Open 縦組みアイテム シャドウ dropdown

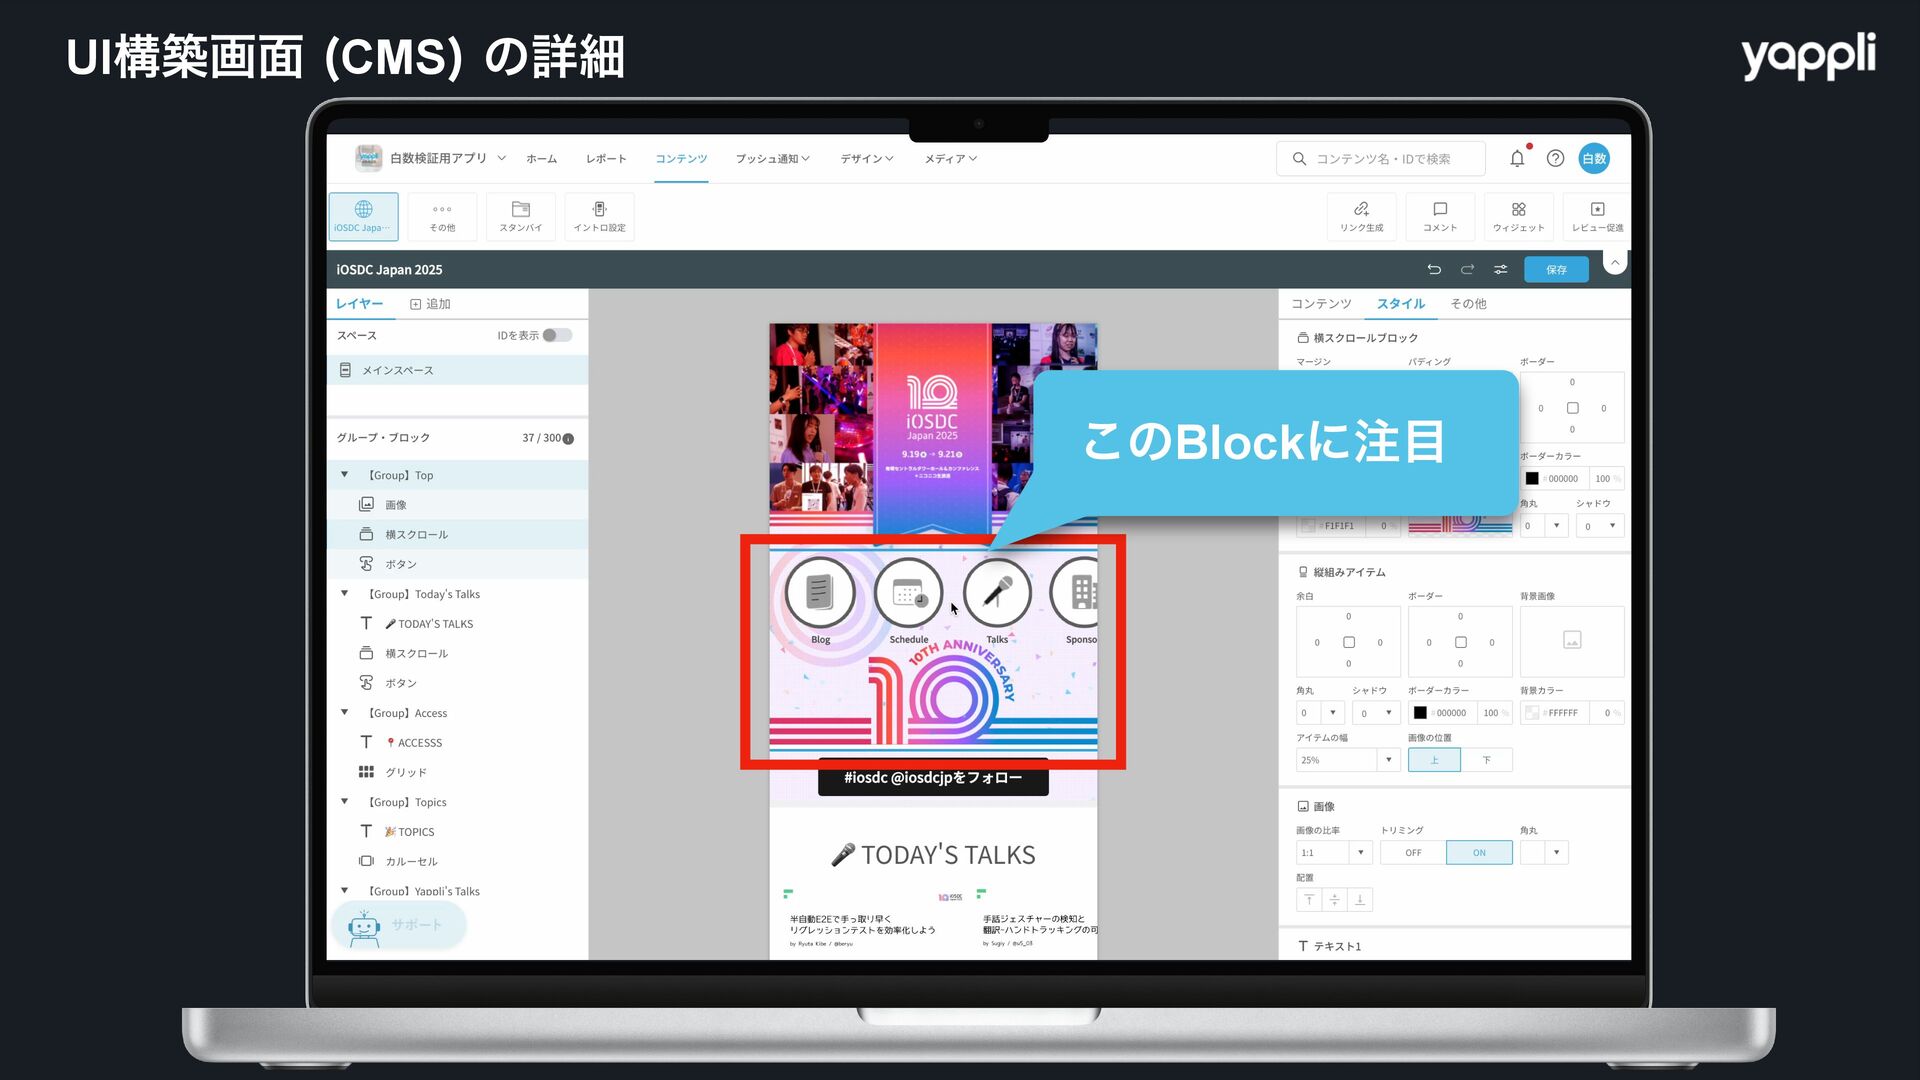[1376, 713]
